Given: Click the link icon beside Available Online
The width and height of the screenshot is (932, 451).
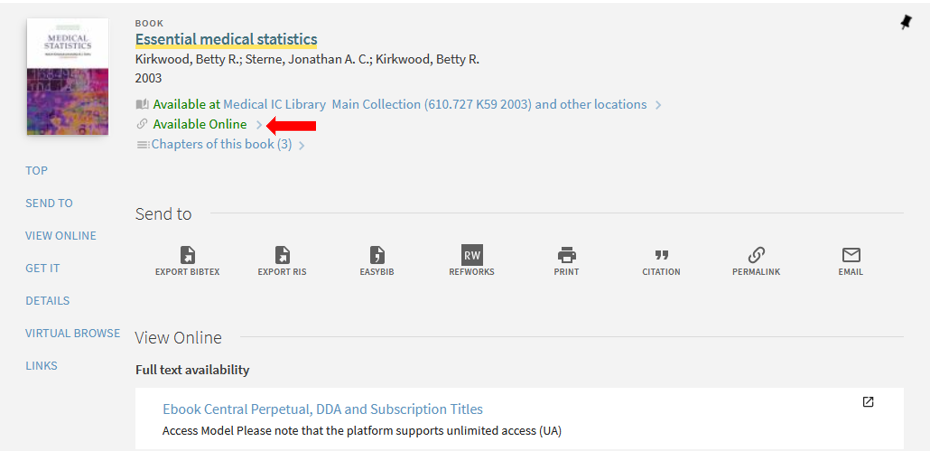Looking at the screenshot, I should (x=142, y=124).
